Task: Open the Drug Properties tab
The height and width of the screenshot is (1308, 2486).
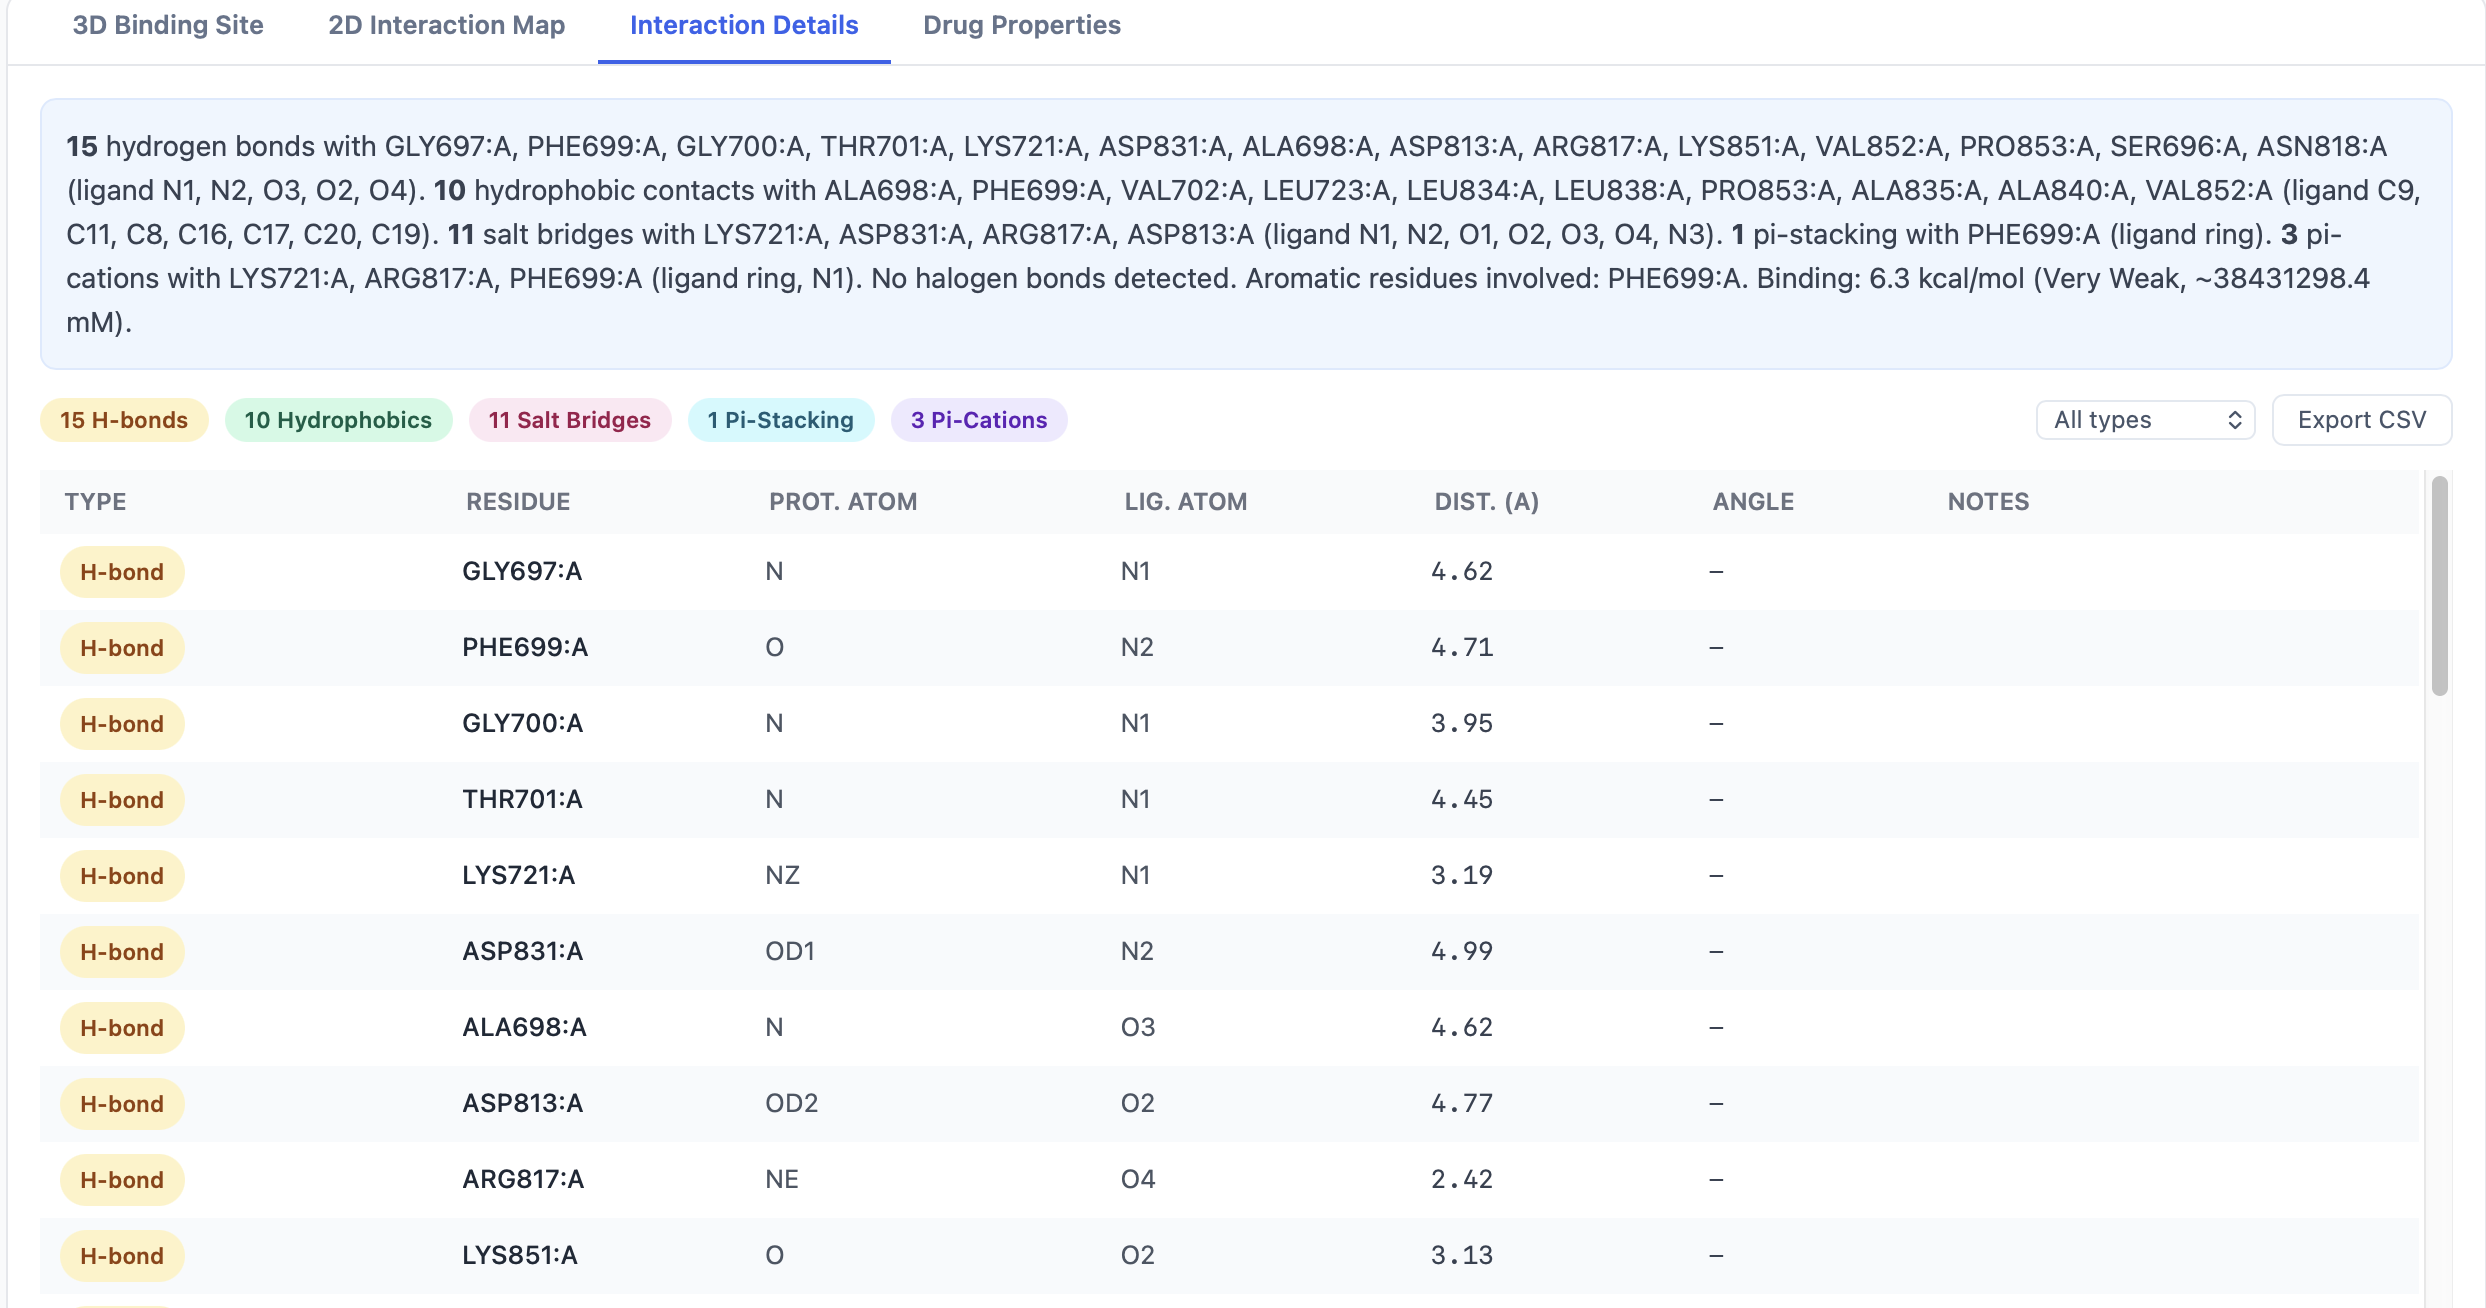Action: [x=1022, y=26]
